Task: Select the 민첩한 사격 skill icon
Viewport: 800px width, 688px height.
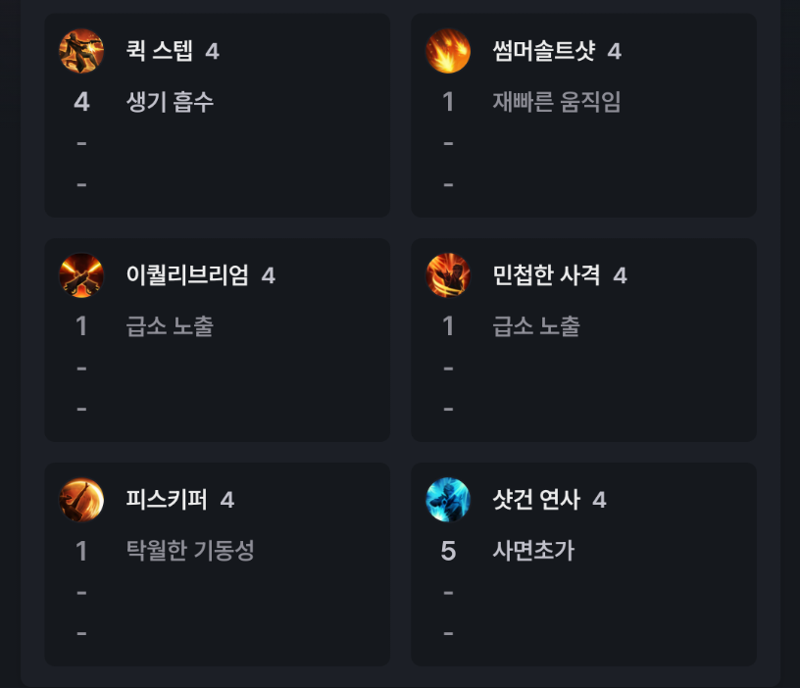Action: pyautogui.click(x=448, y=275)
